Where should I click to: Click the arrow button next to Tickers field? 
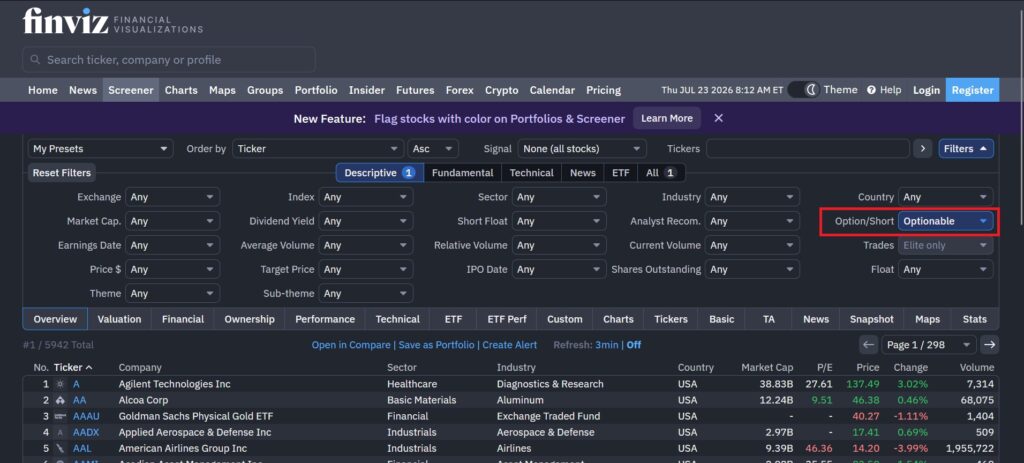click(x=922, y=149)
